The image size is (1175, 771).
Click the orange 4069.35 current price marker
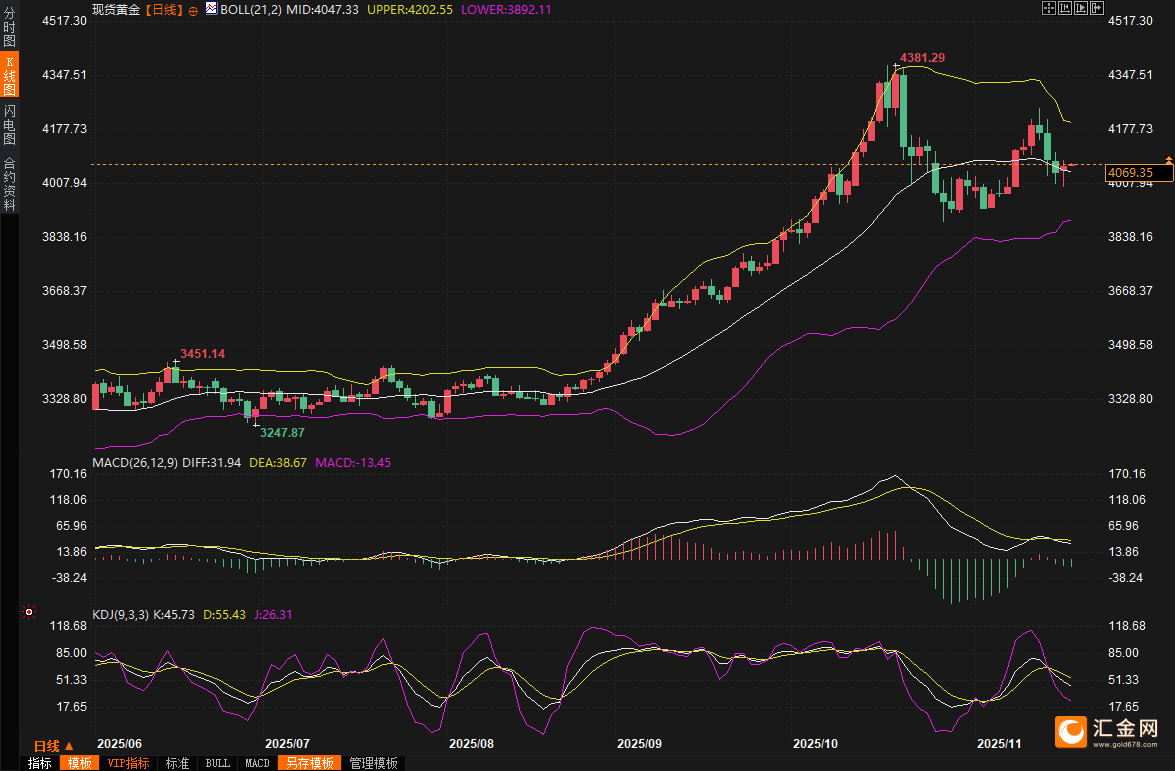[x=1130, y=173]
